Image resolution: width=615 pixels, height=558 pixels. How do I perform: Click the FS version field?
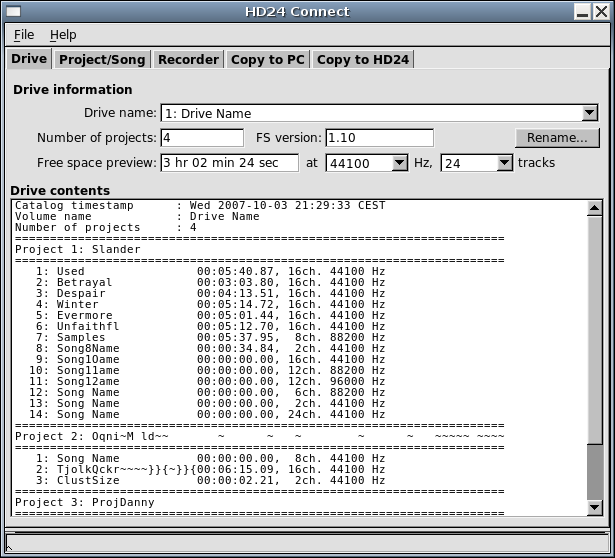click(x=379, y=137)
